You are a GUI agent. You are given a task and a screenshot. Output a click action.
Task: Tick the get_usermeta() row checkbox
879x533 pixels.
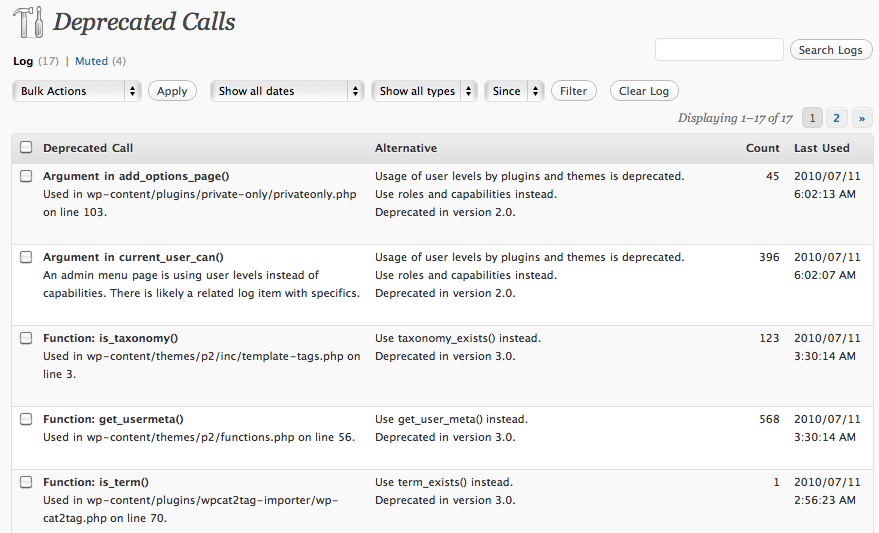[x=26, y=419]
